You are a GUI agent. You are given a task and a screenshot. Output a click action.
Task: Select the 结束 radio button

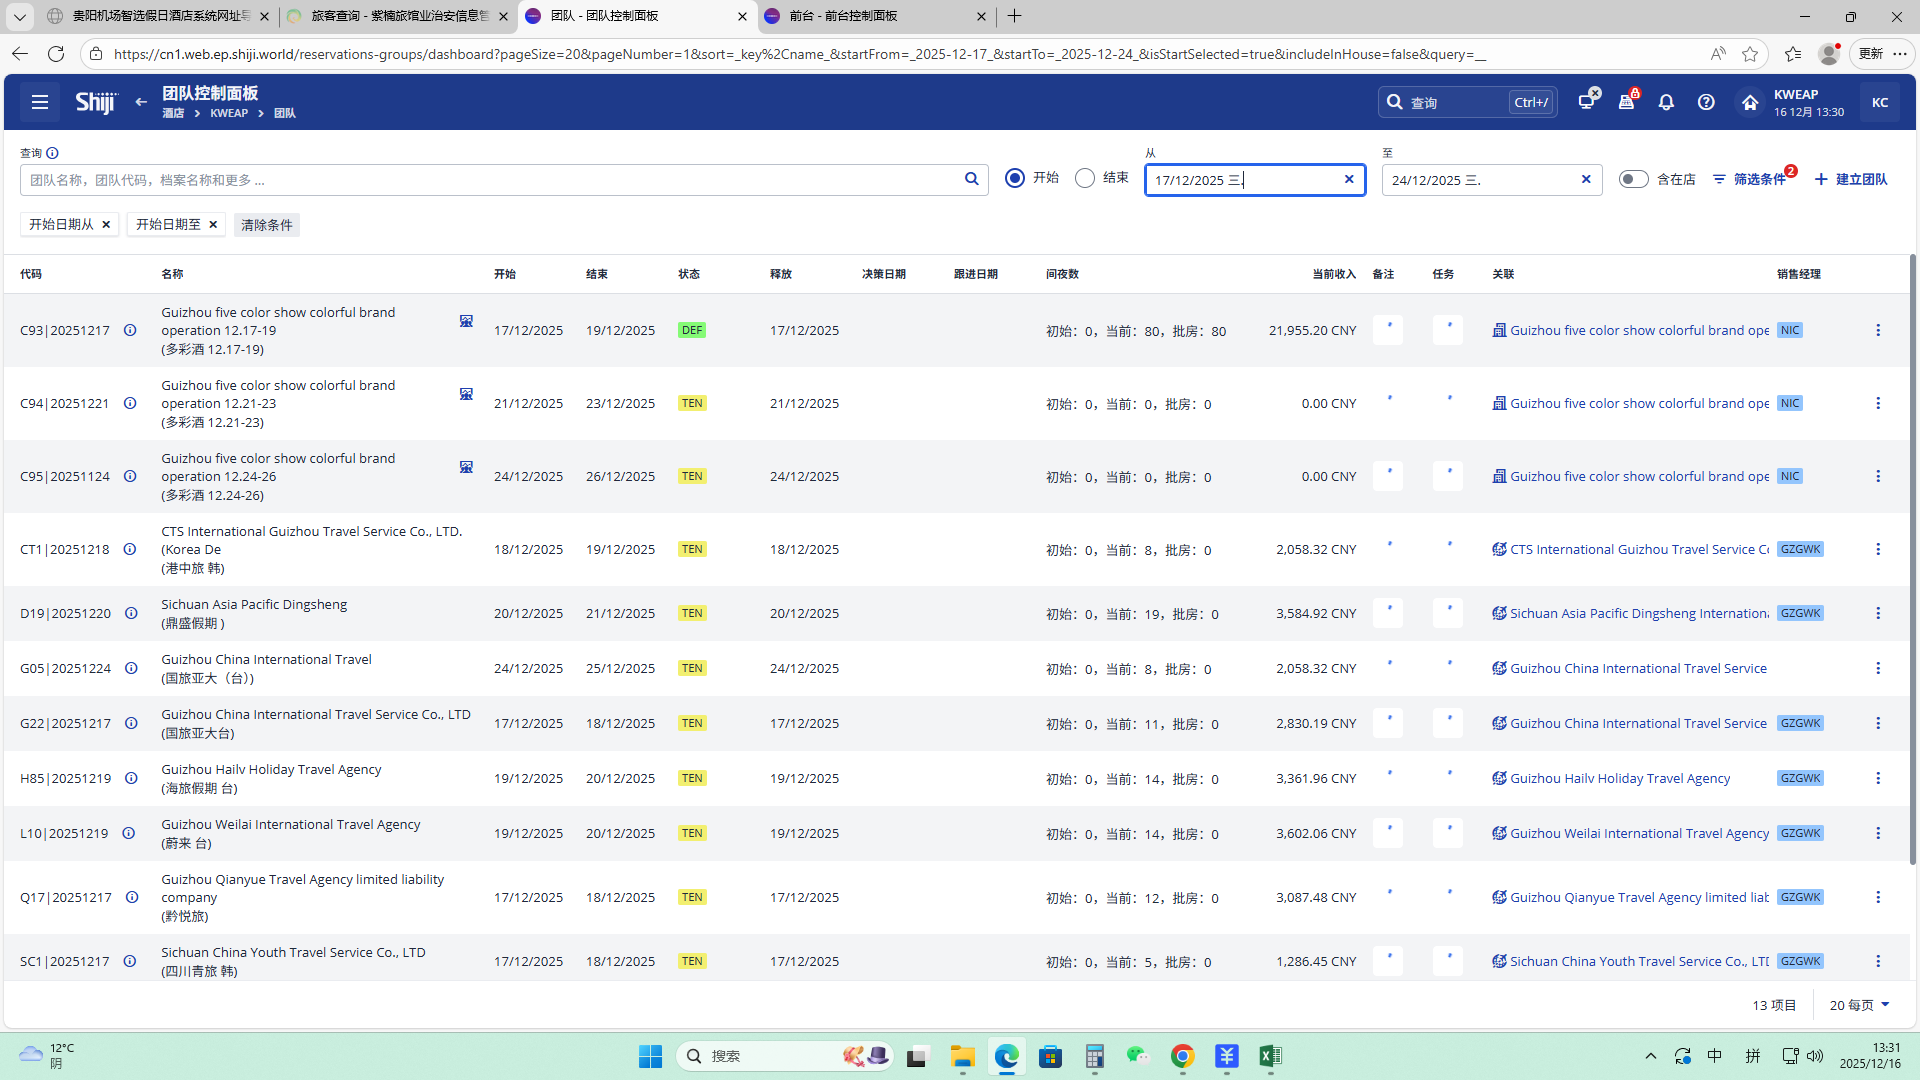pyautogui.click(x=1085, y=178)
